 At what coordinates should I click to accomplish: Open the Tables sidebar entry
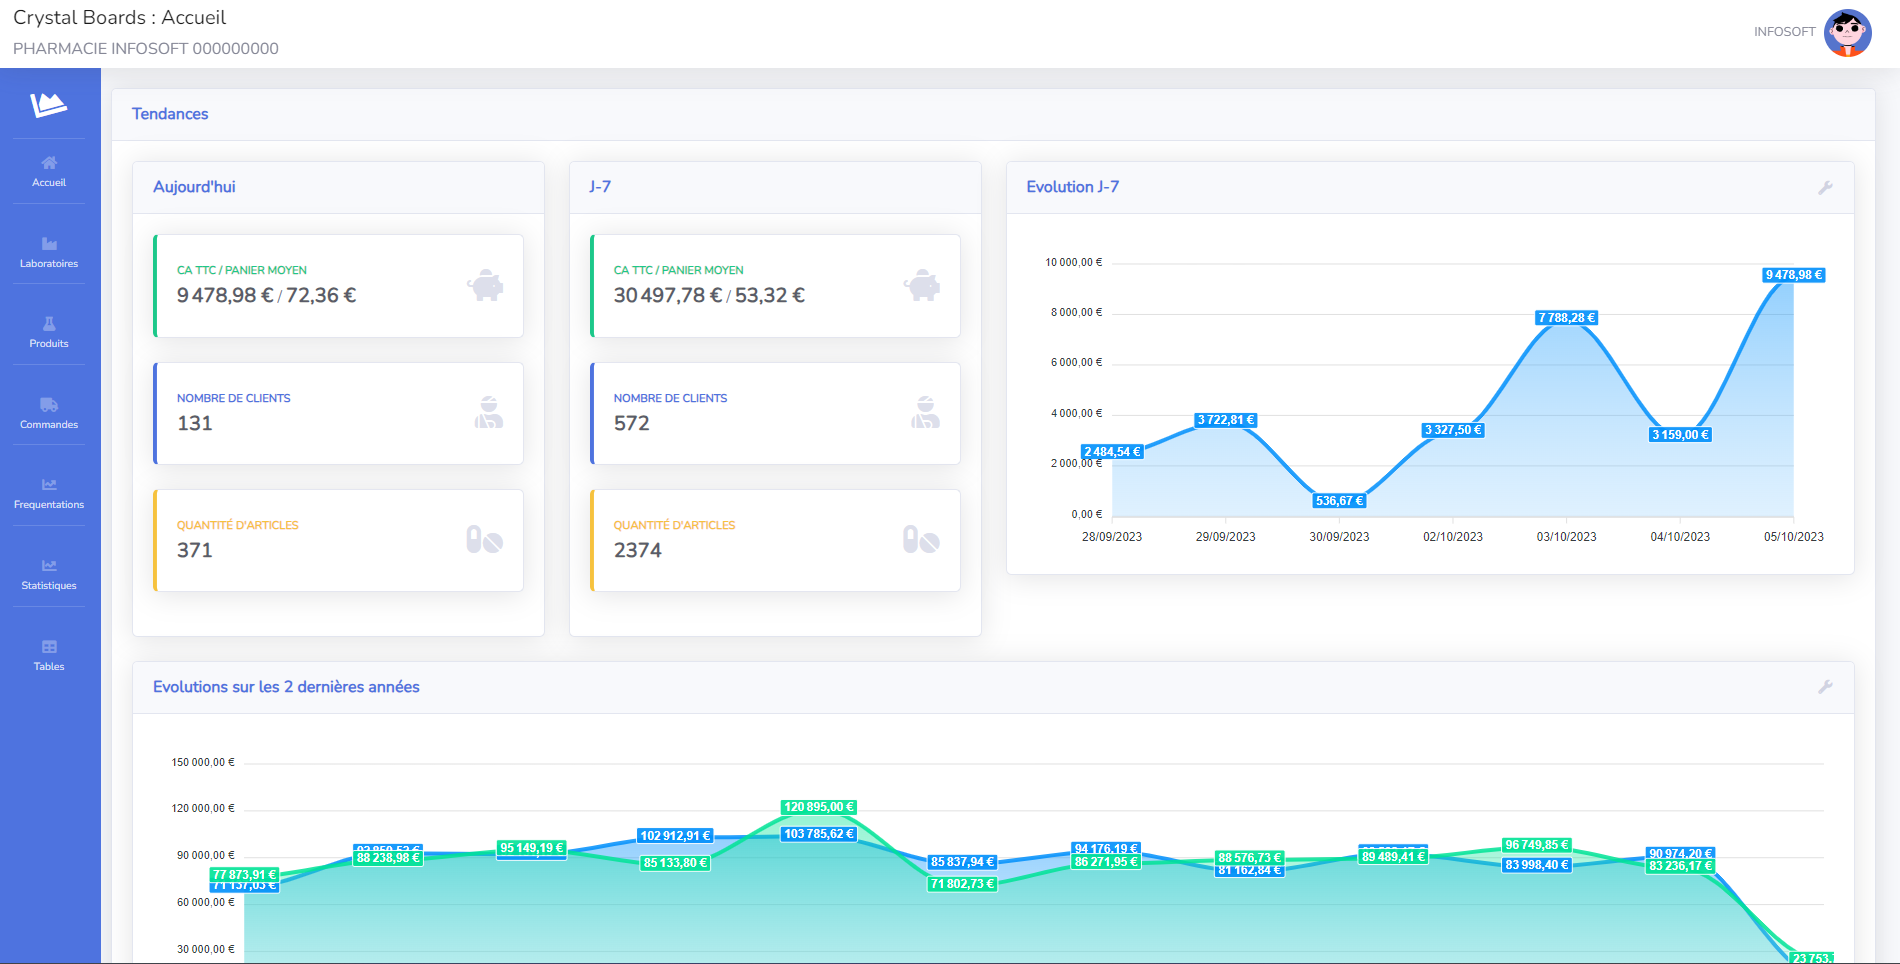click(x=49, y=656)
